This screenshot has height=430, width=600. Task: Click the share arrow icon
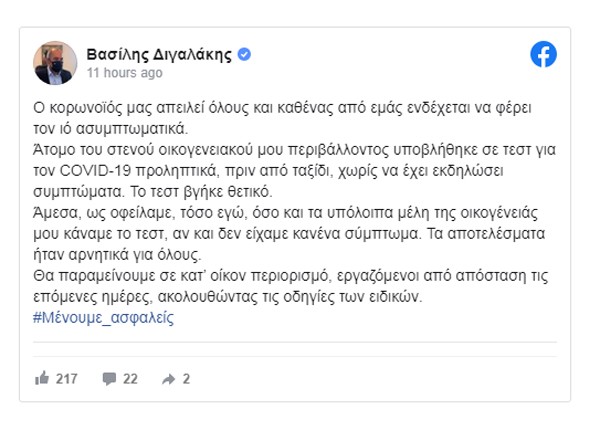point(169,379)
